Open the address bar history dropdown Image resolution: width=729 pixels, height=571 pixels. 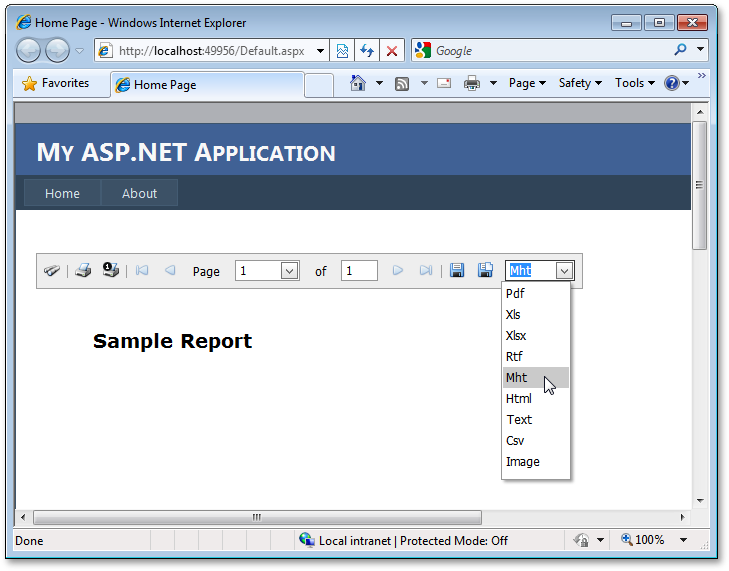point(320,50)
